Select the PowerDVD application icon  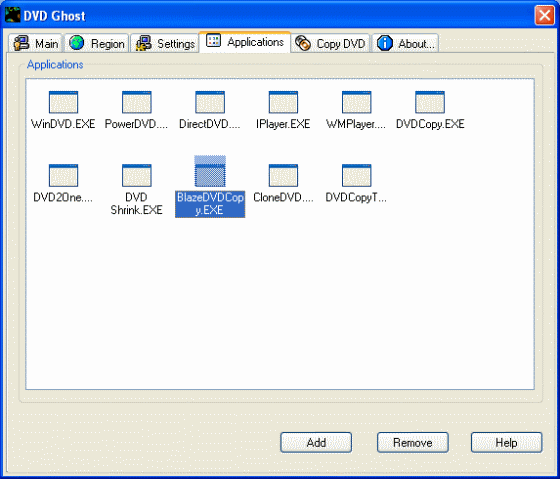pyautogui.click(x=137, y=102)
